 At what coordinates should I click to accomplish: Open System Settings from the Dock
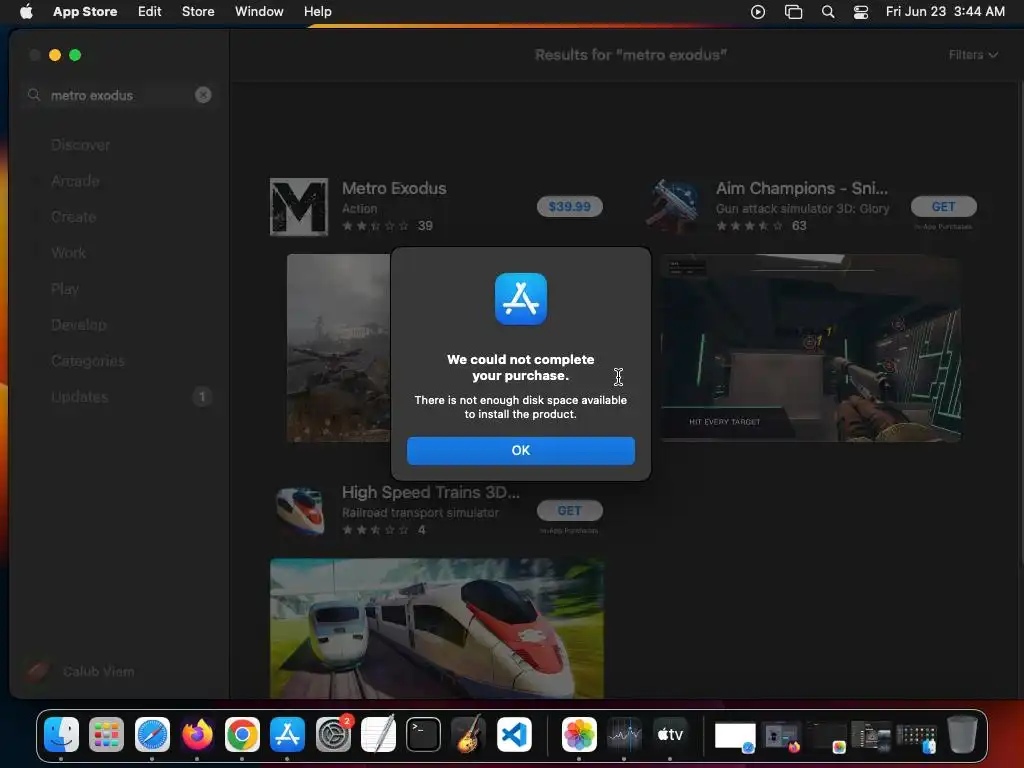point(333,735)
